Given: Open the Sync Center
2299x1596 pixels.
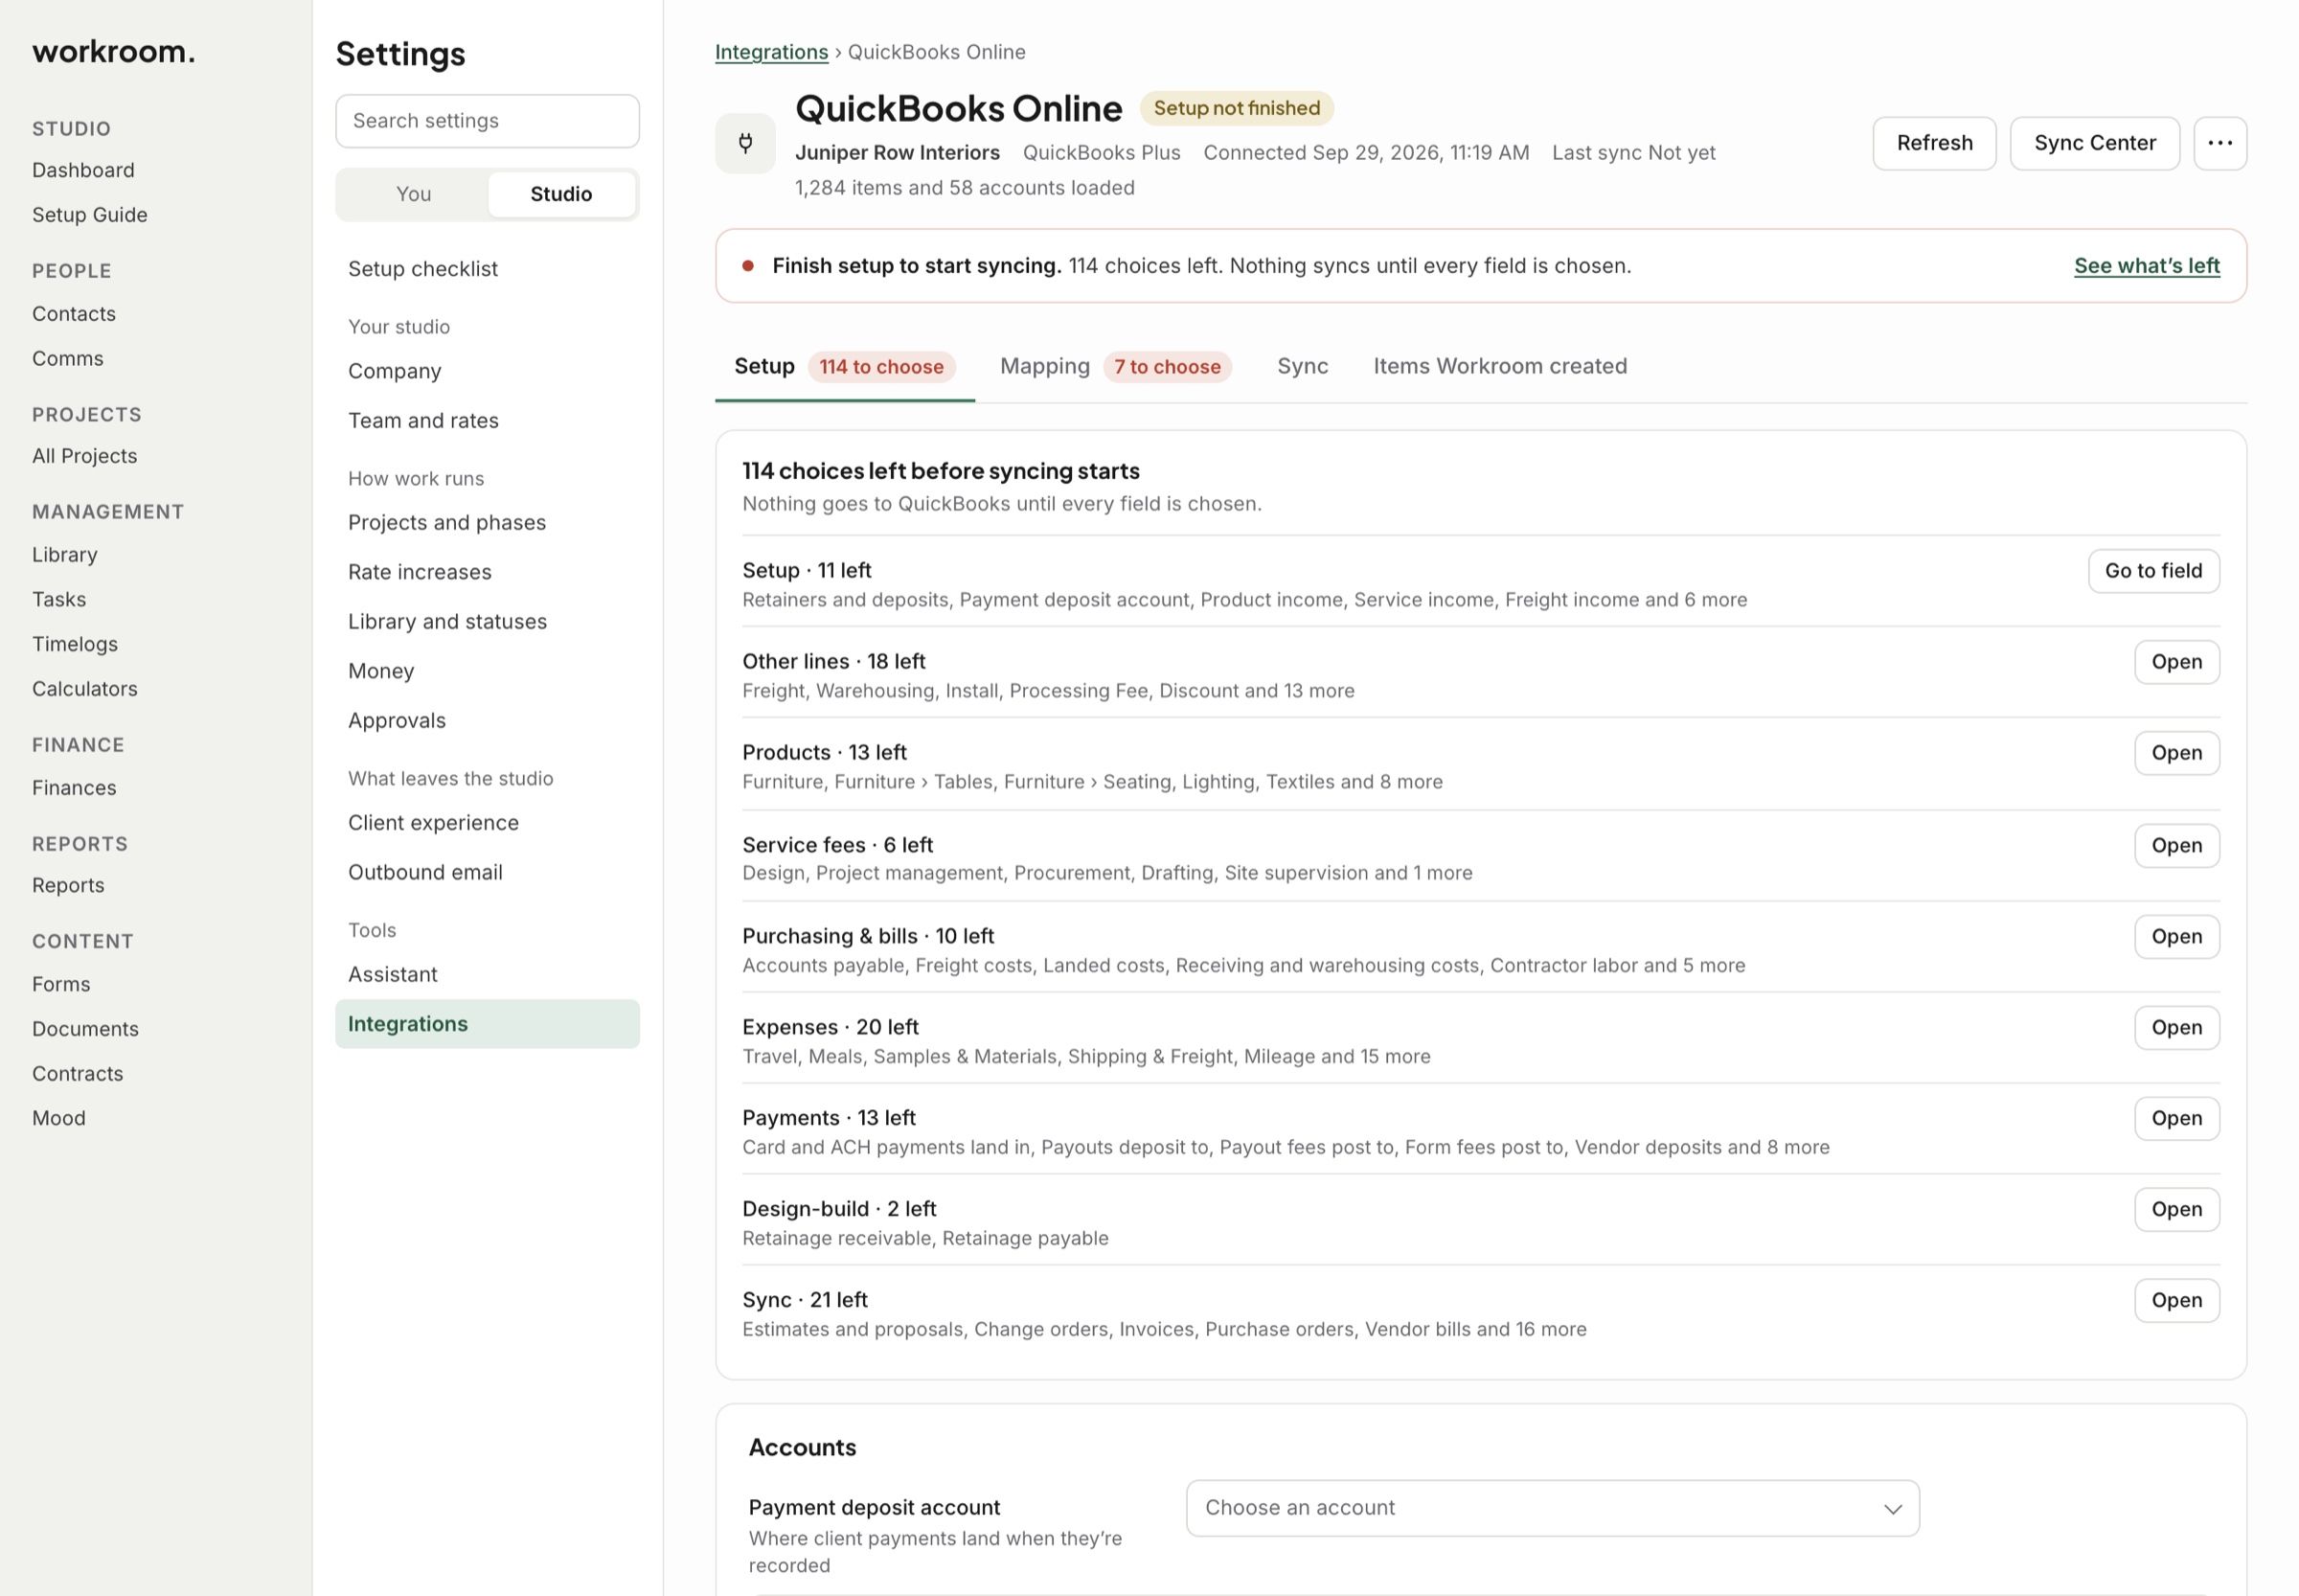Looking at the screenshot, I should point(2094,143).
